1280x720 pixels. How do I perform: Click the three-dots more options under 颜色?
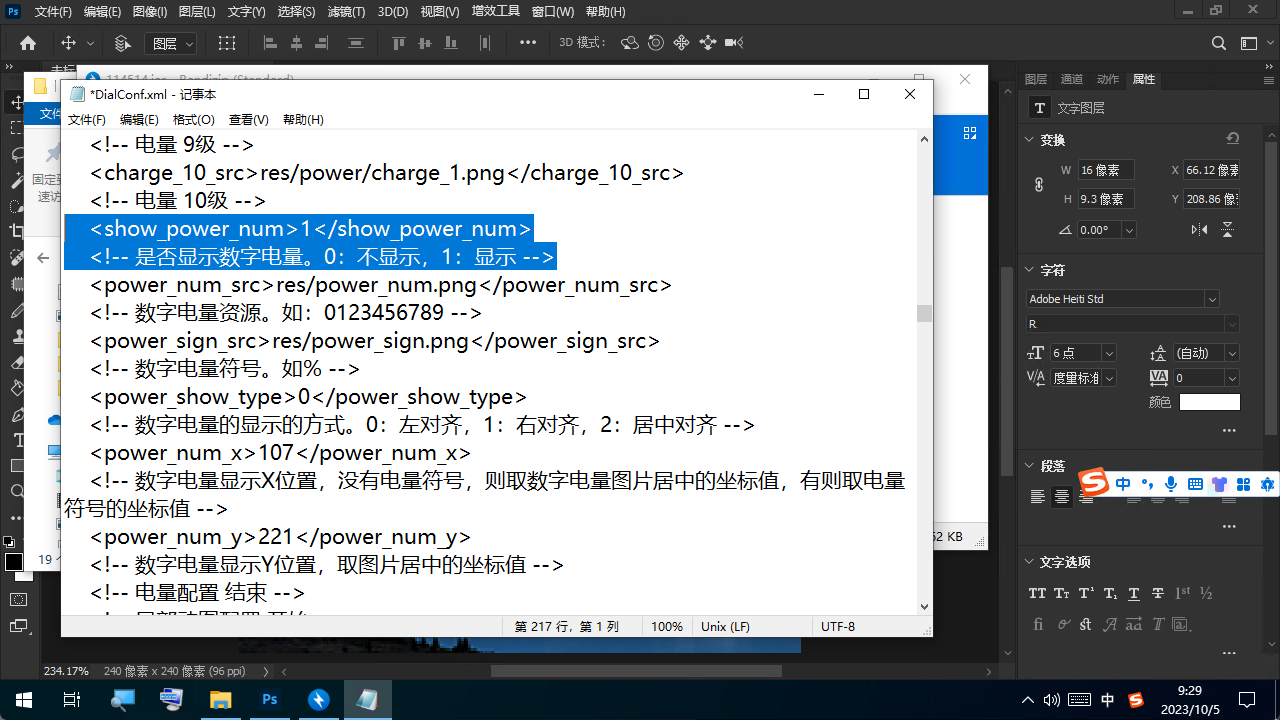pyautogui.click(x=1229, y=430)
